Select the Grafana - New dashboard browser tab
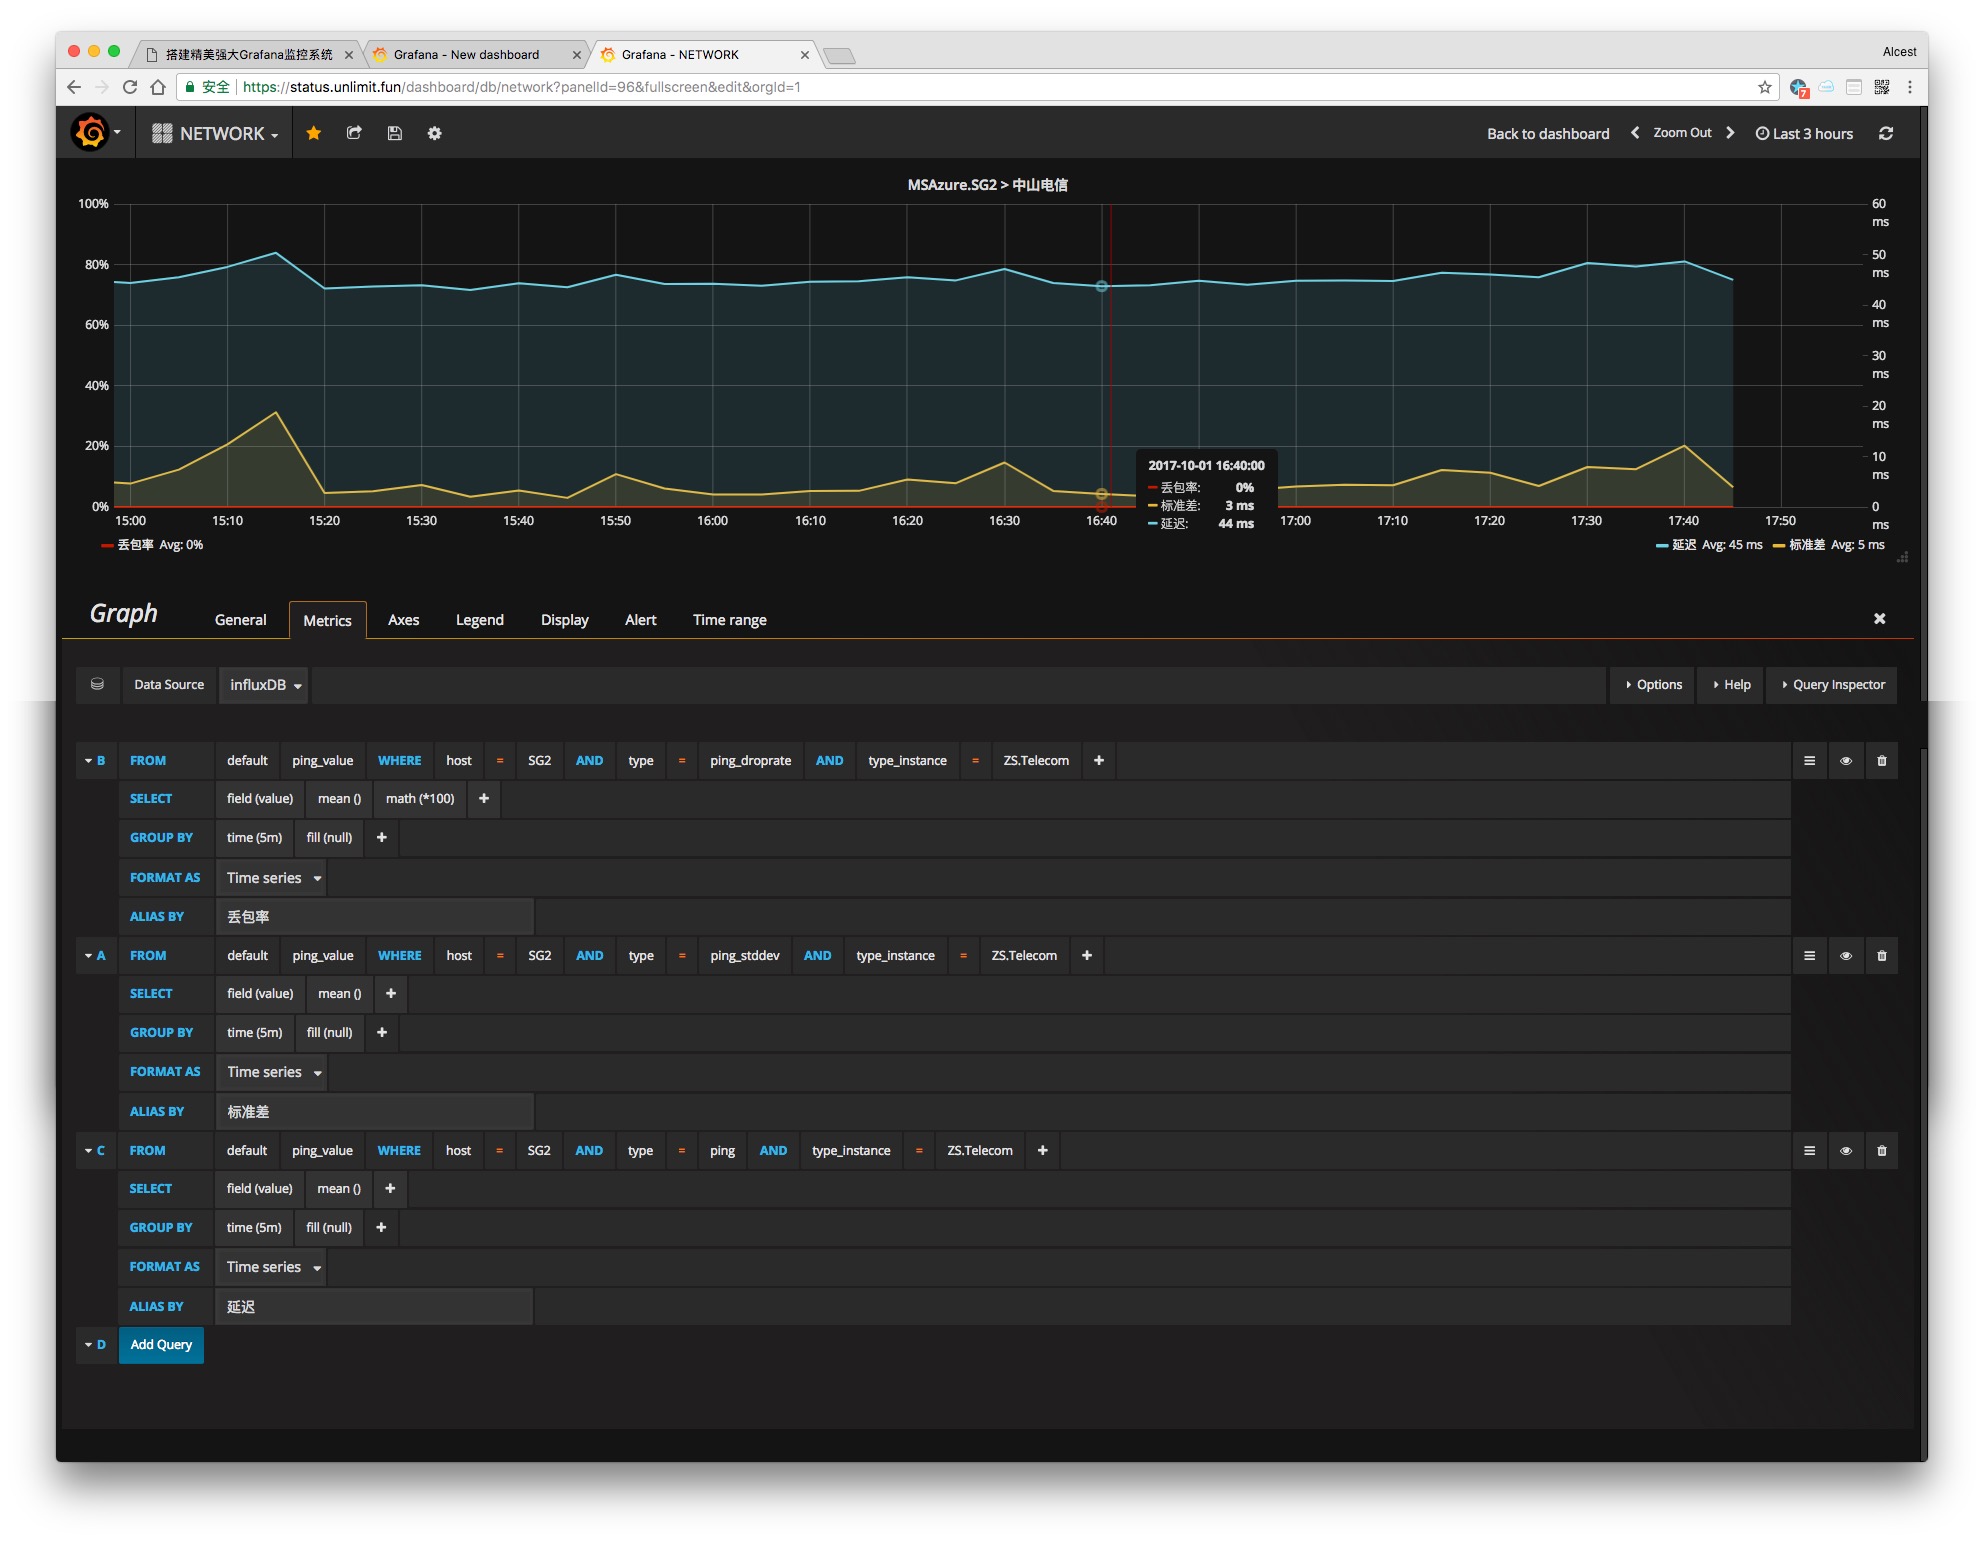 coord(477,55)
